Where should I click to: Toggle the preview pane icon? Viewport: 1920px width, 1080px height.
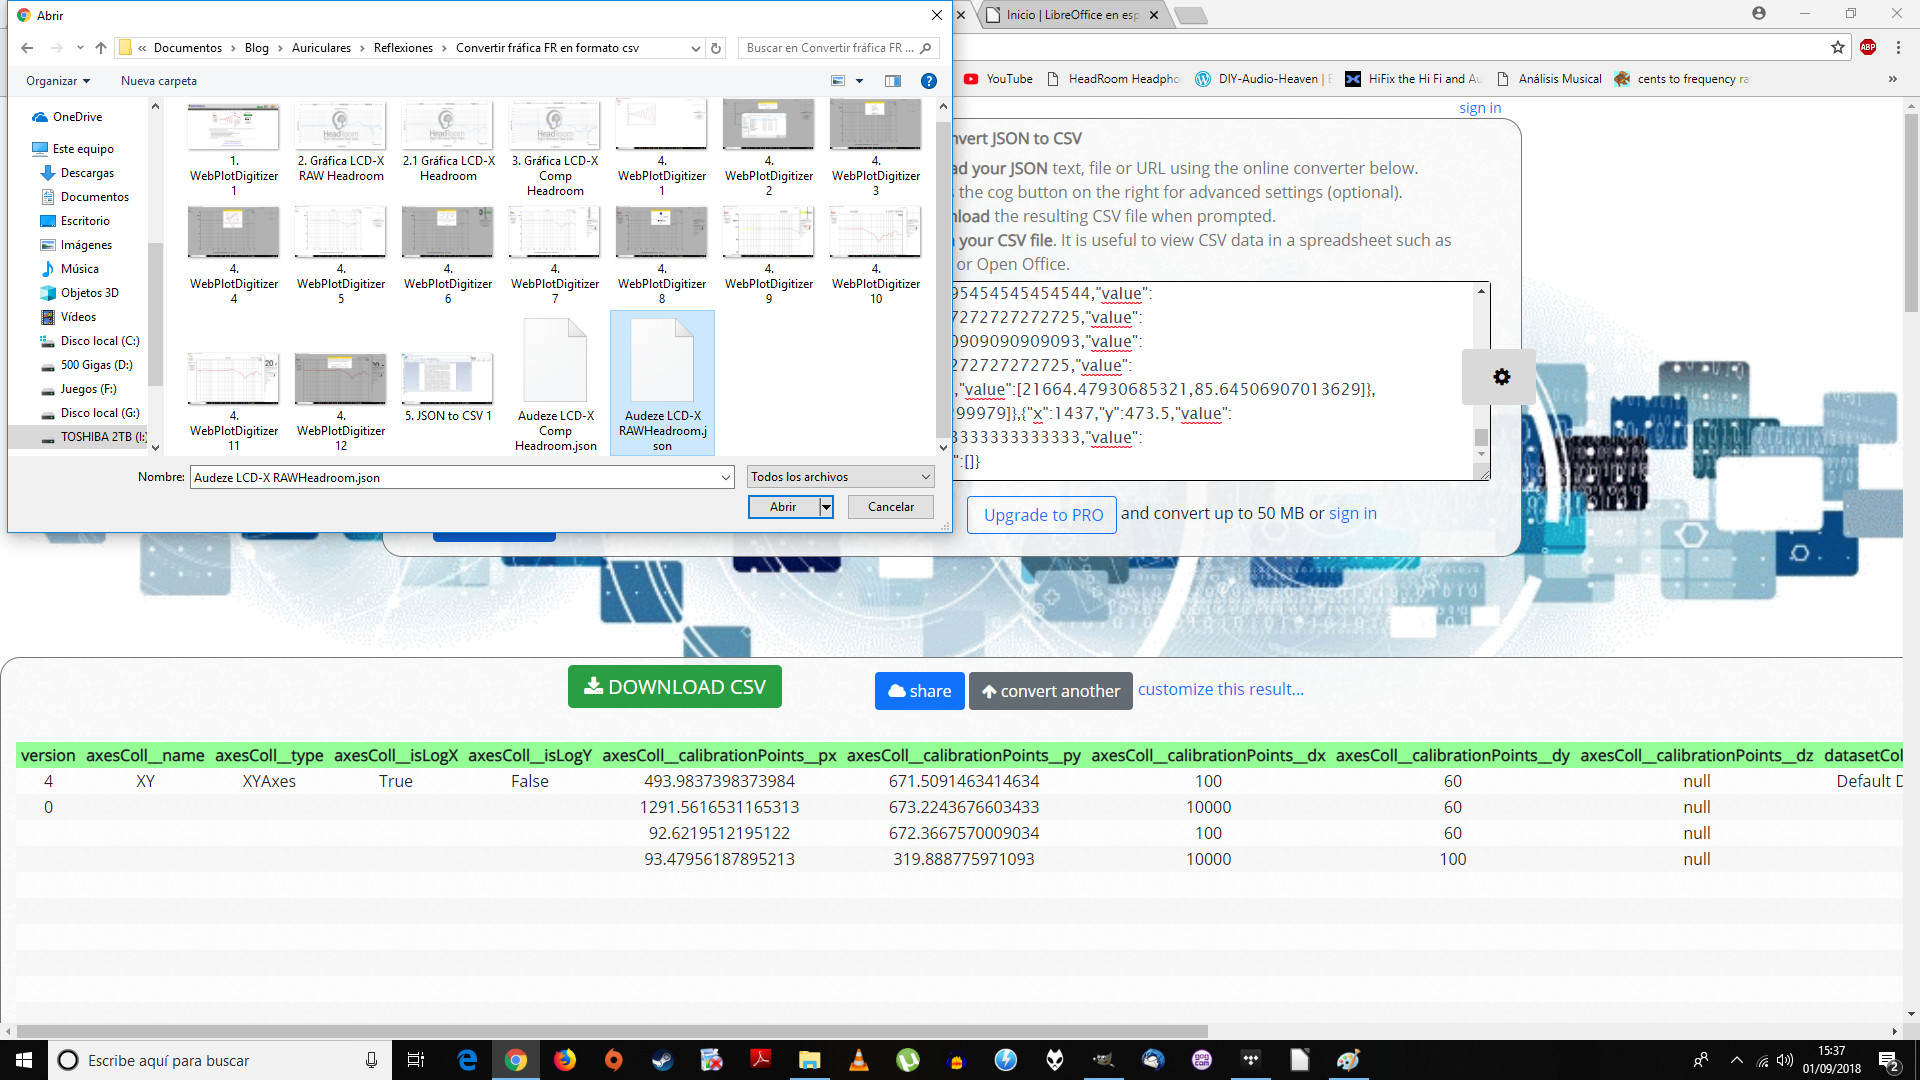893,81
